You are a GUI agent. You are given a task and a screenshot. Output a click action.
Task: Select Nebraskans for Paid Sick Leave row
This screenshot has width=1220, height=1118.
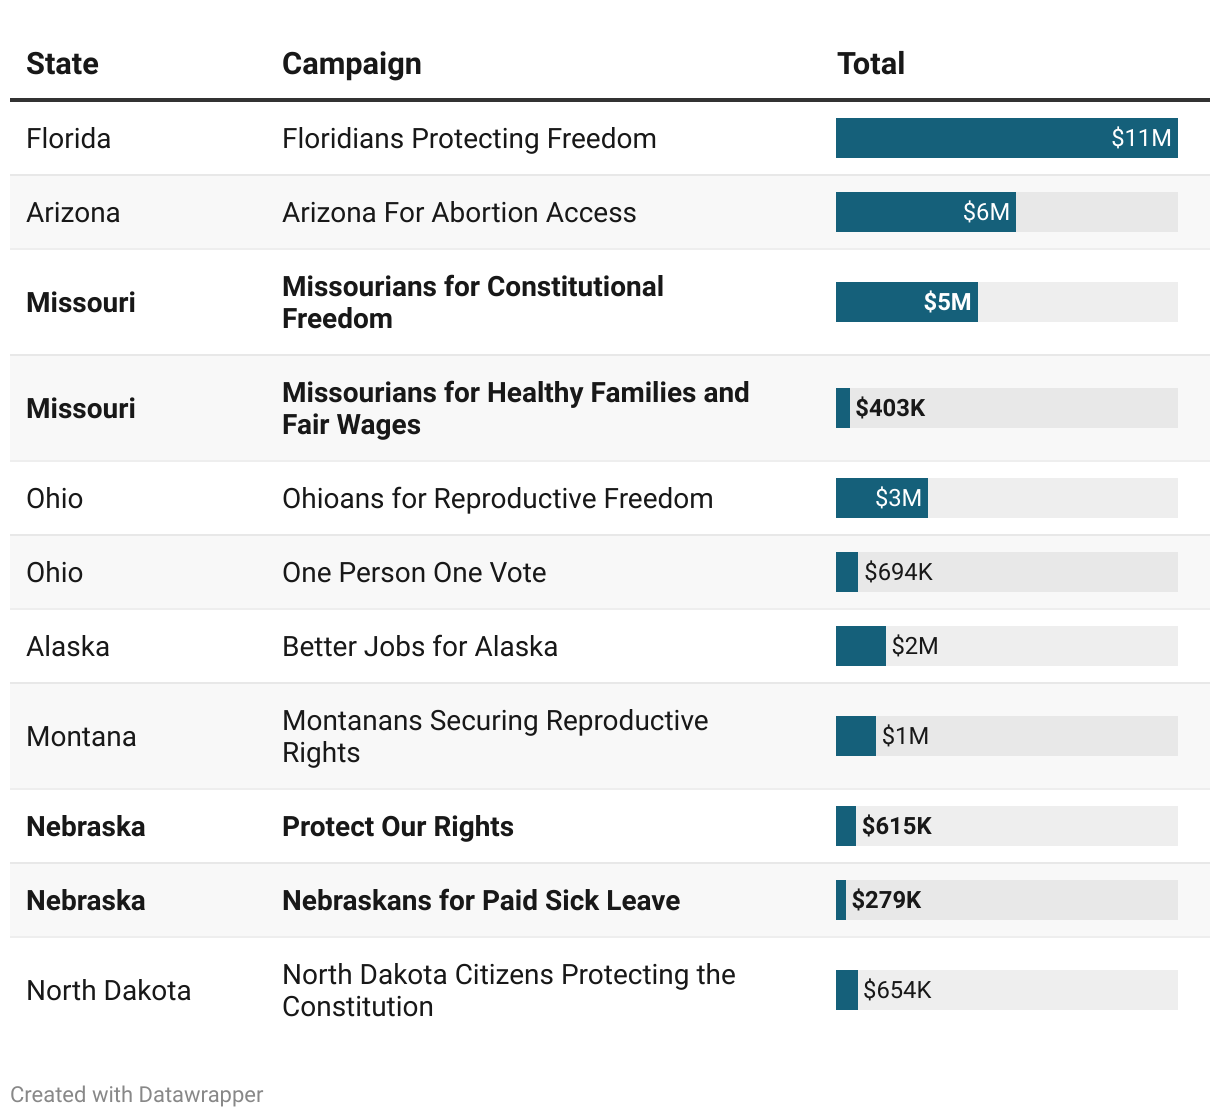tap(480, 900)
